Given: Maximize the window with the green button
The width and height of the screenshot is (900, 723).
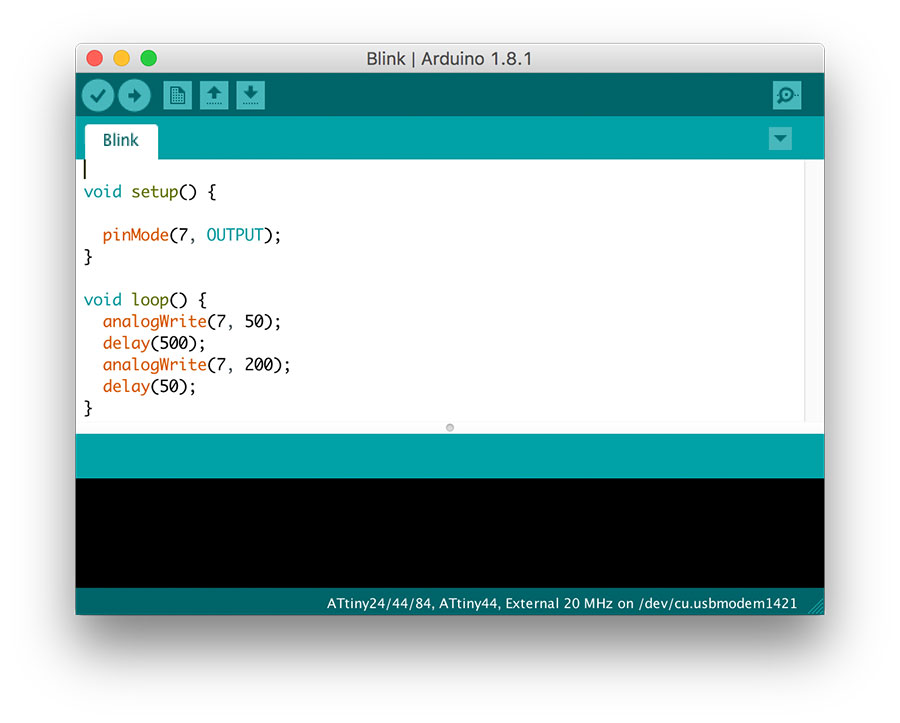Looking at the screenshot, I should (149, 58).
